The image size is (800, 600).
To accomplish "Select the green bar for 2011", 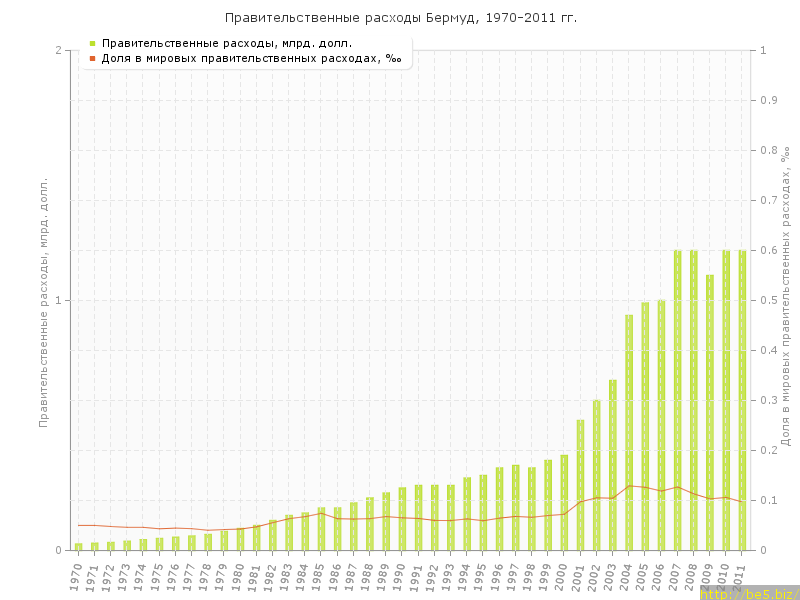I will coord(742,400).
